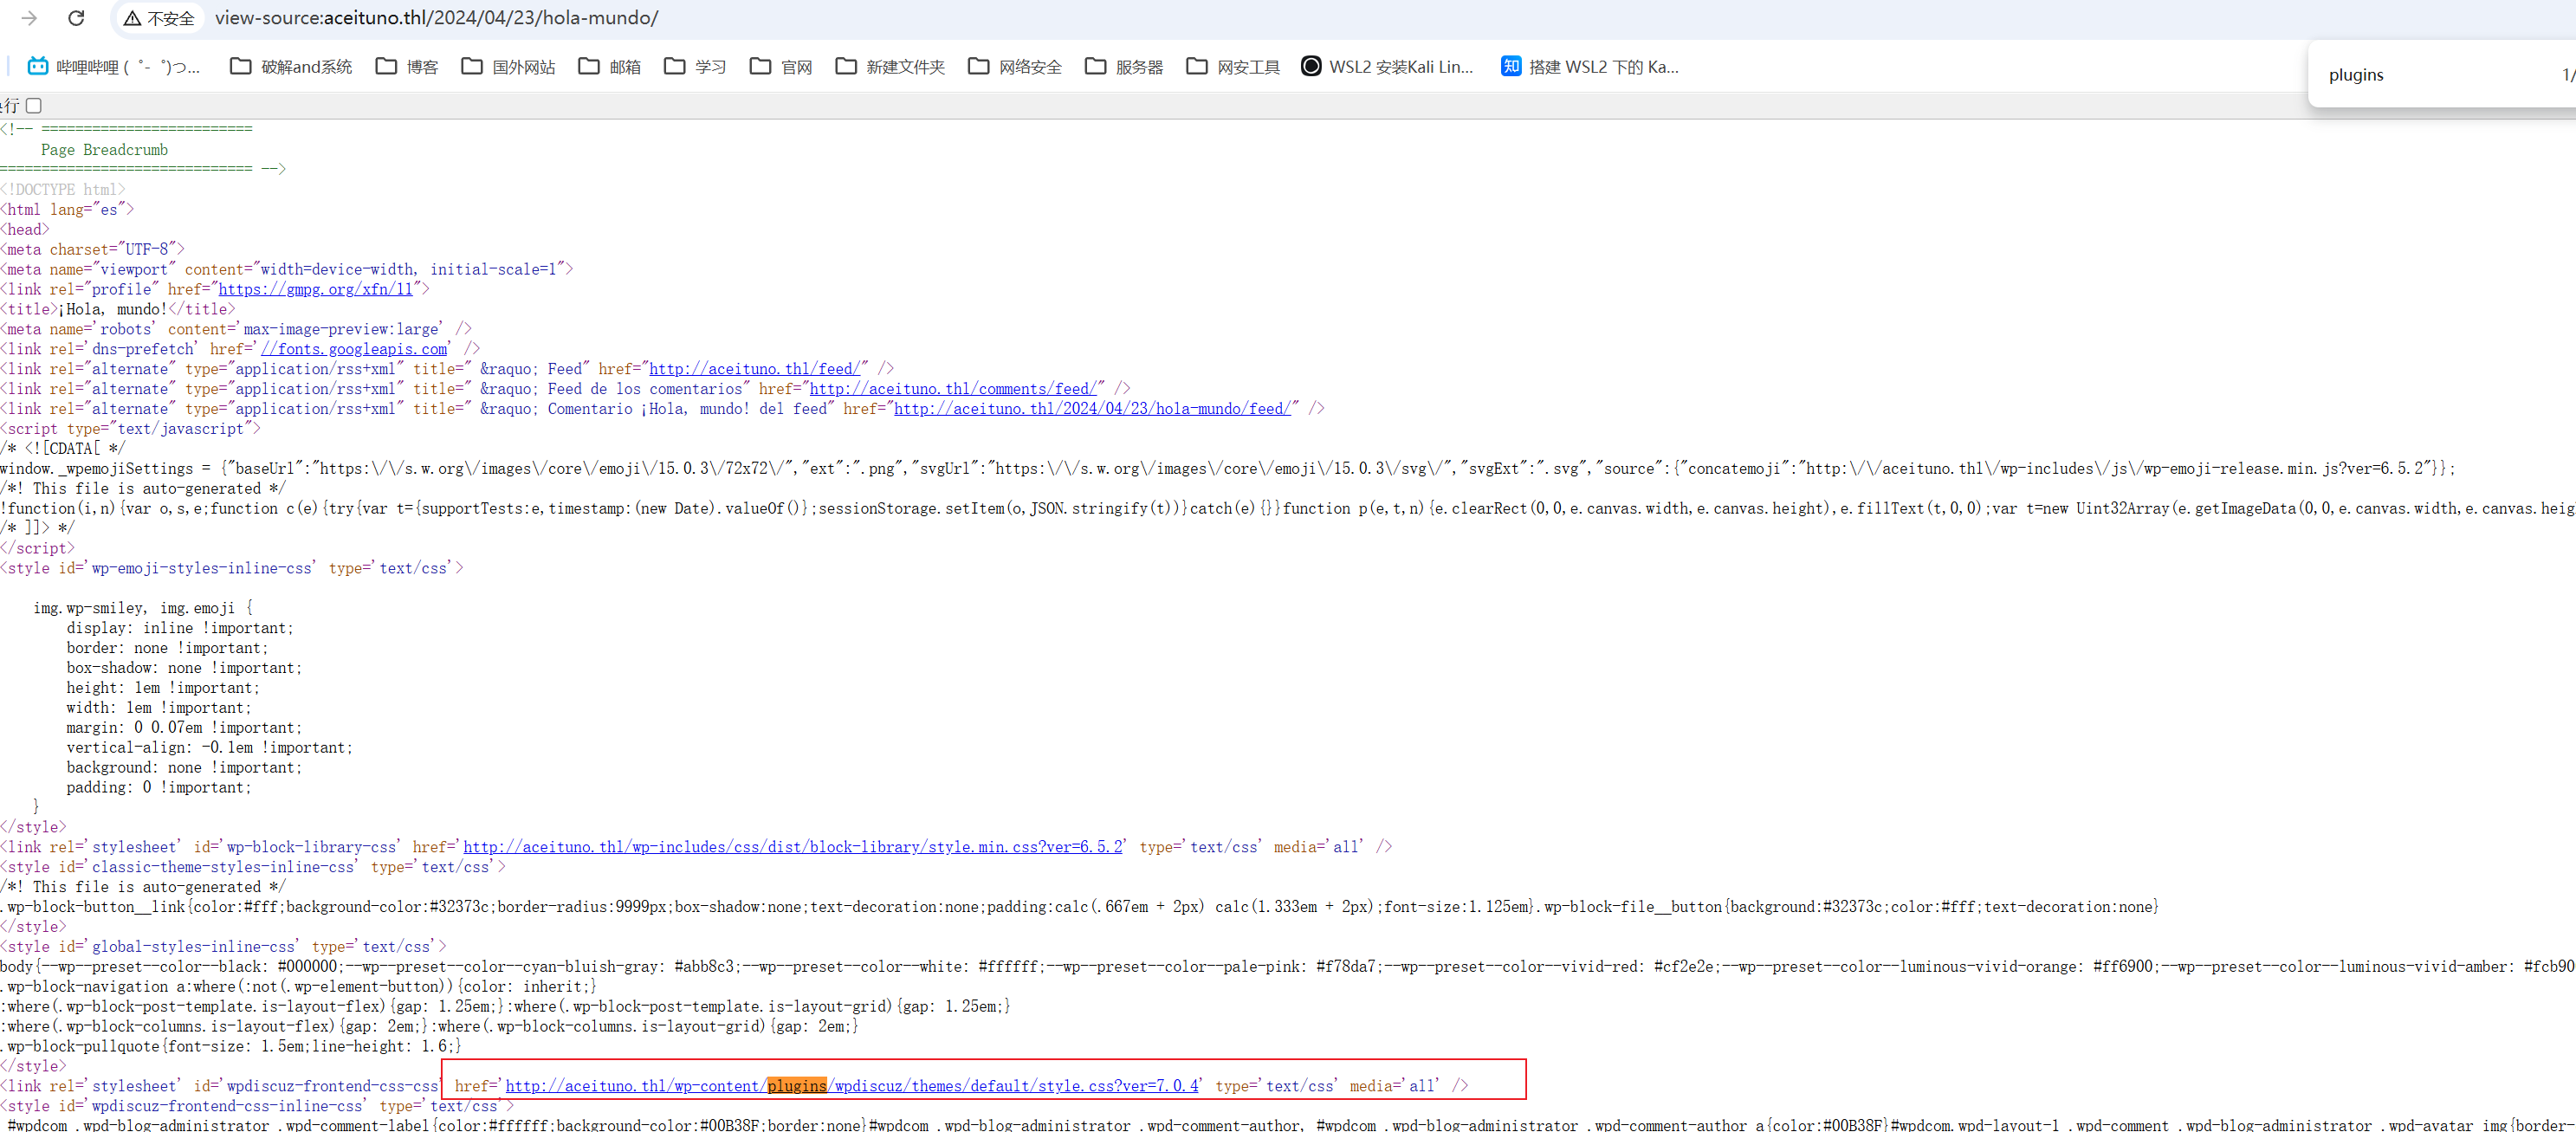Toggle the line wrap checkbox

click(x=34, y=106)
